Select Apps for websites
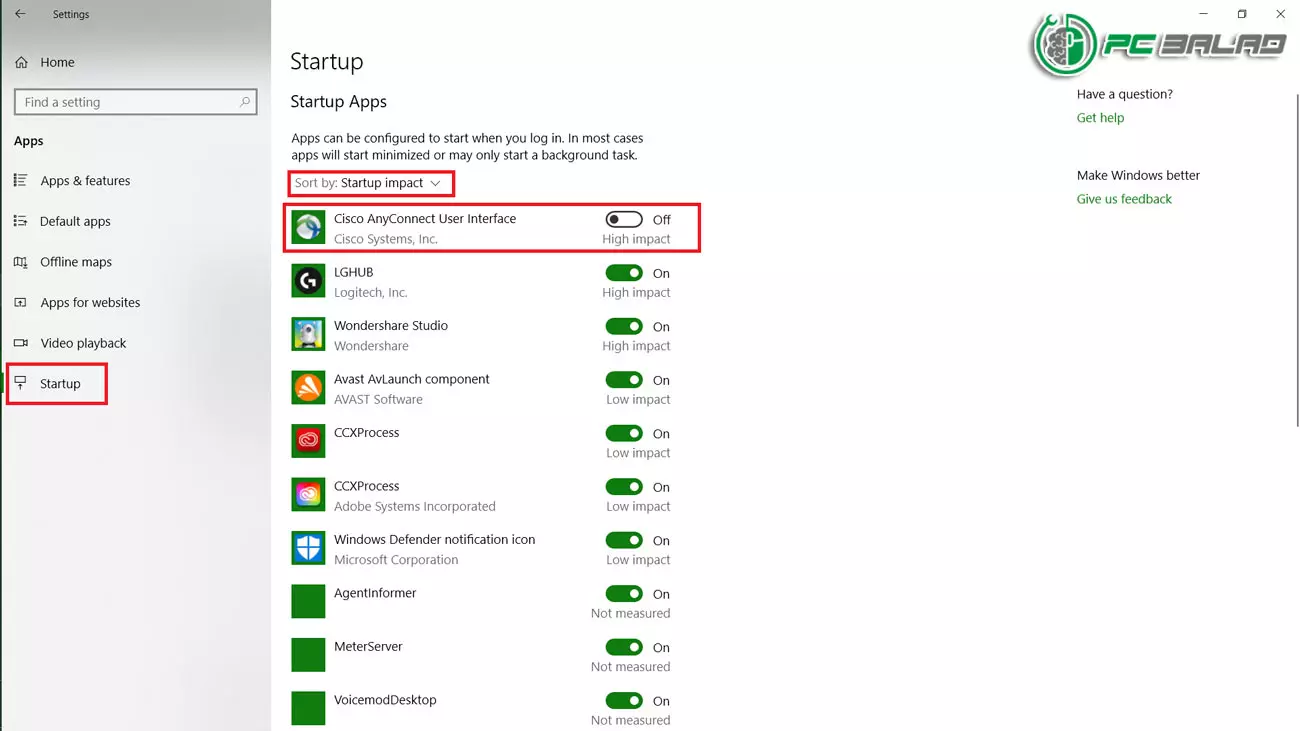The height and width of the screenshot is (731, 1300). (90, 302)
